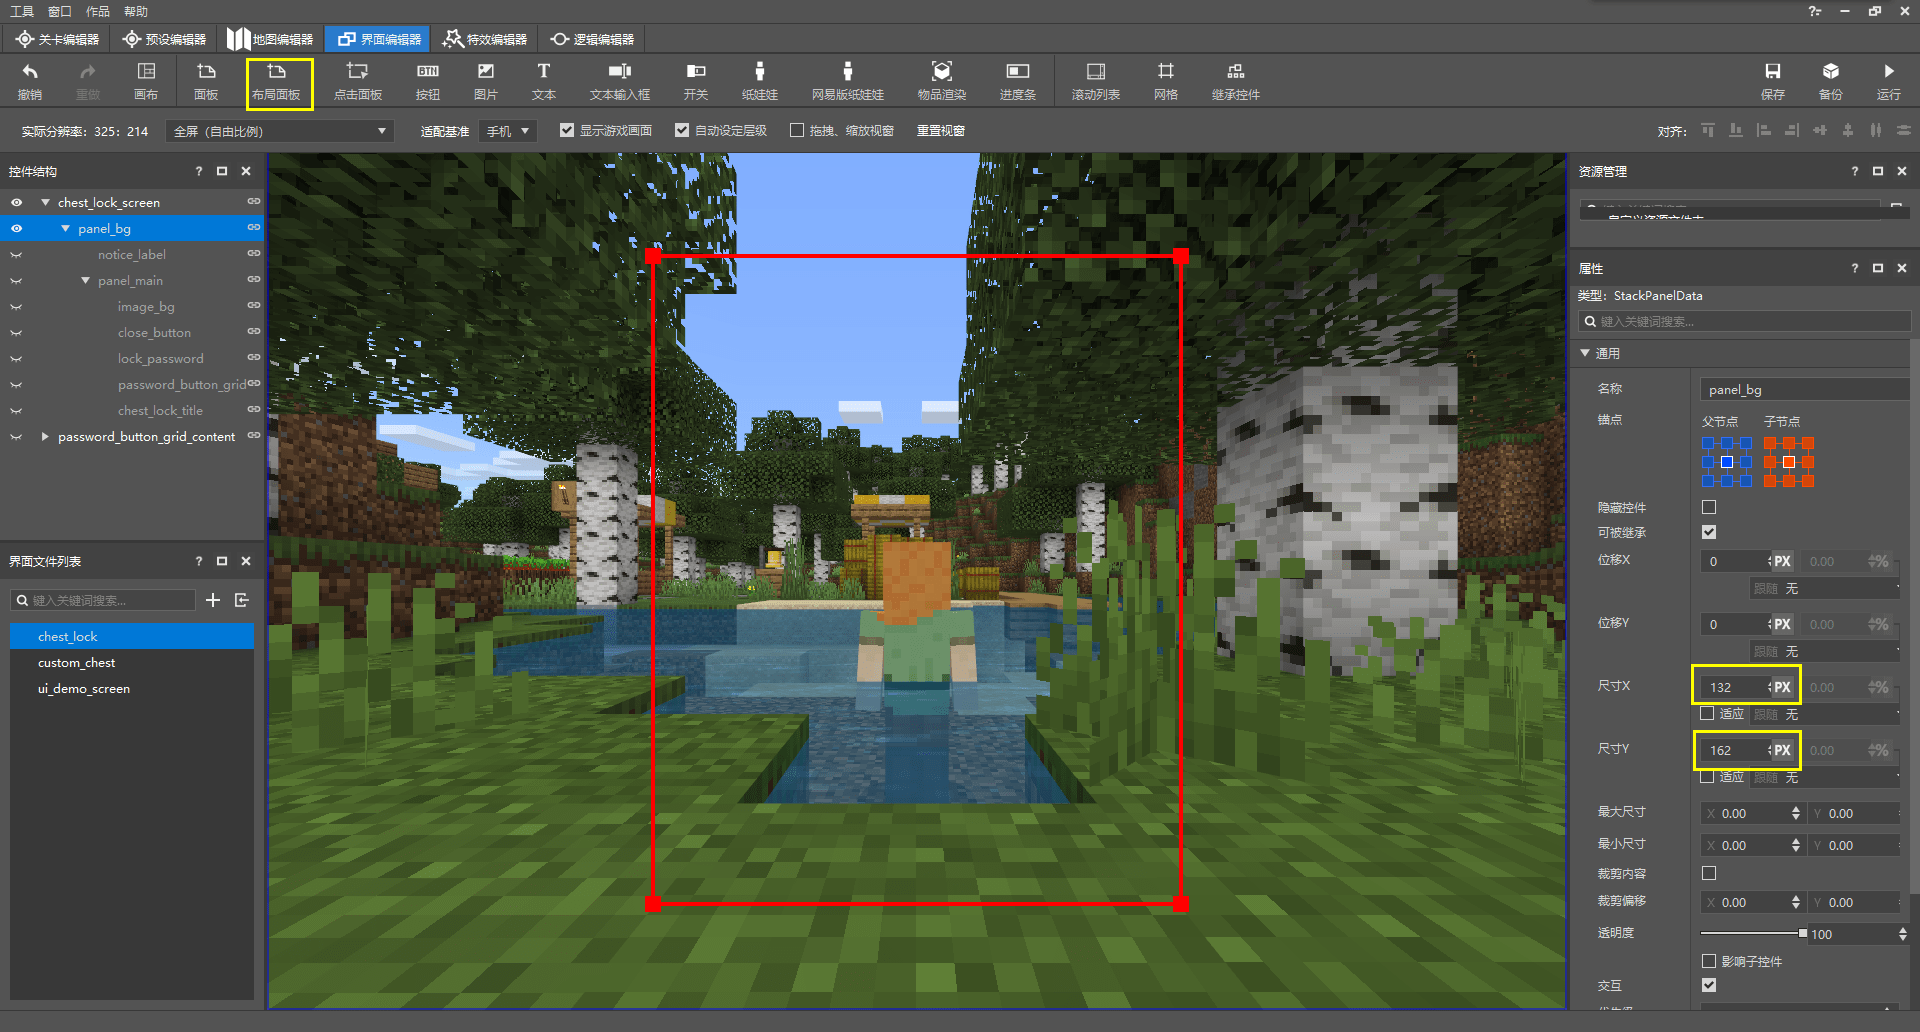
Task: Open the 作品 menu
Action: [98, 11]
